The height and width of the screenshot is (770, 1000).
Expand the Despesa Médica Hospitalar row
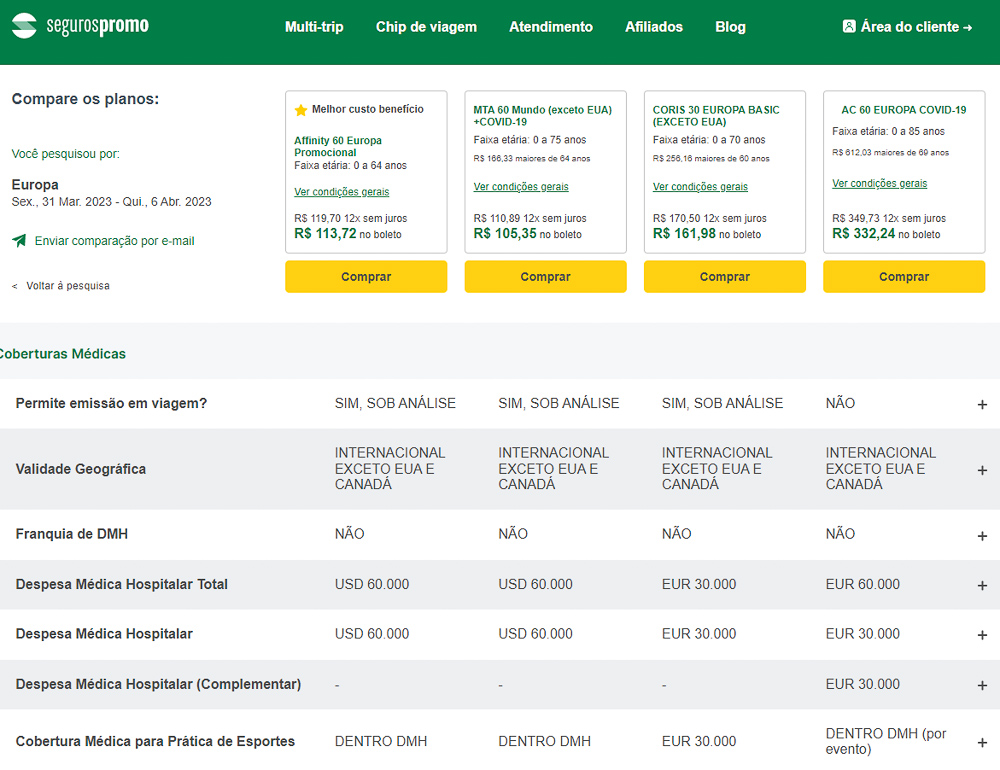point(982,635)
